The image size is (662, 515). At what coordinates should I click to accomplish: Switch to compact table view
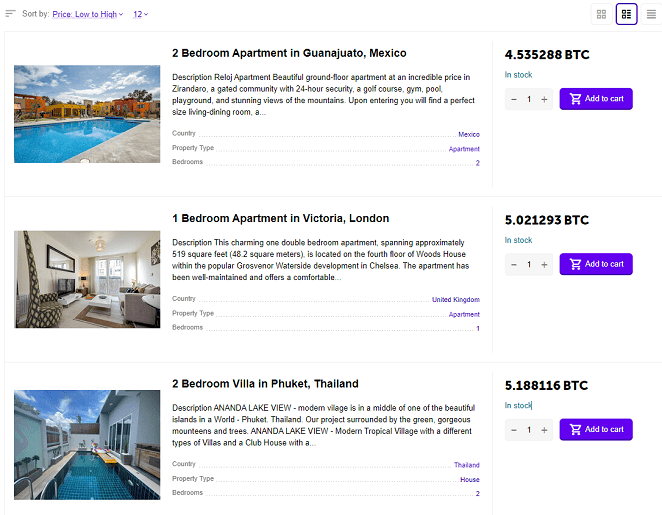(651, 14)
